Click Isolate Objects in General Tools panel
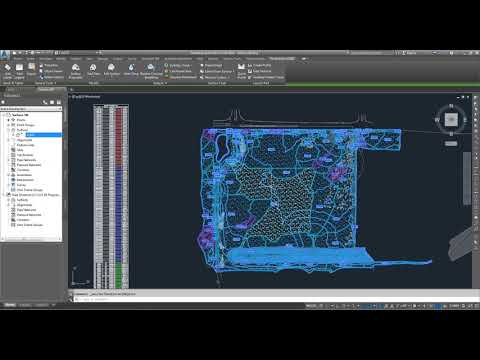 pos(51,77)
